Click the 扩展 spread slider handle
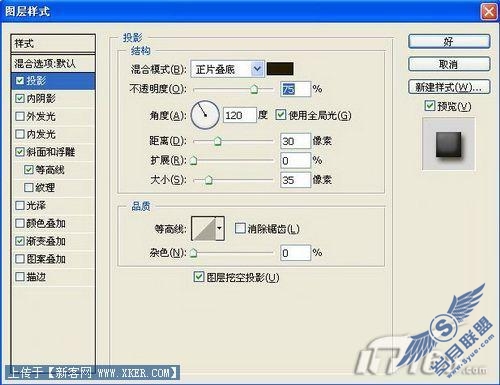Image resolution: width=500 pixels, height=385 pixels. tap(193, 161)
